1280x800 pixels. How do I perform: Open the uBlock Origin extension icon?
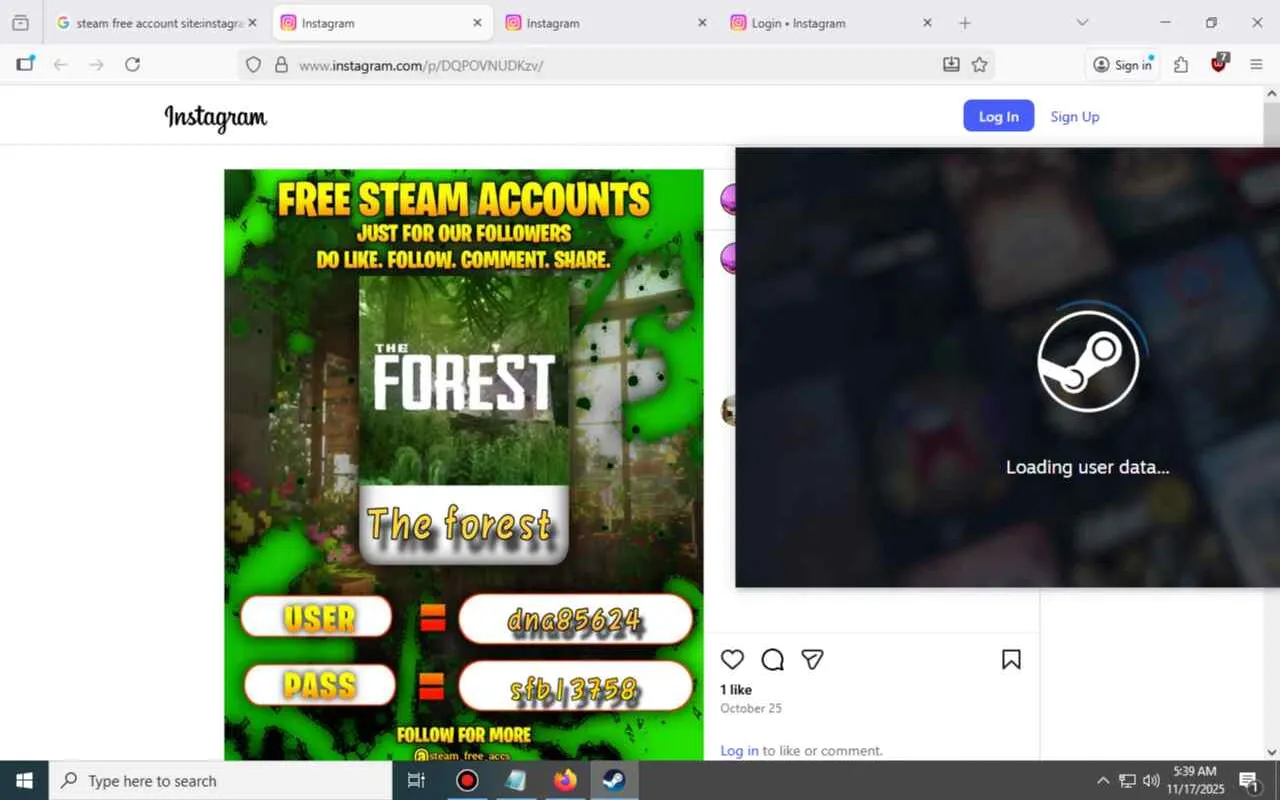(1218, 64)
